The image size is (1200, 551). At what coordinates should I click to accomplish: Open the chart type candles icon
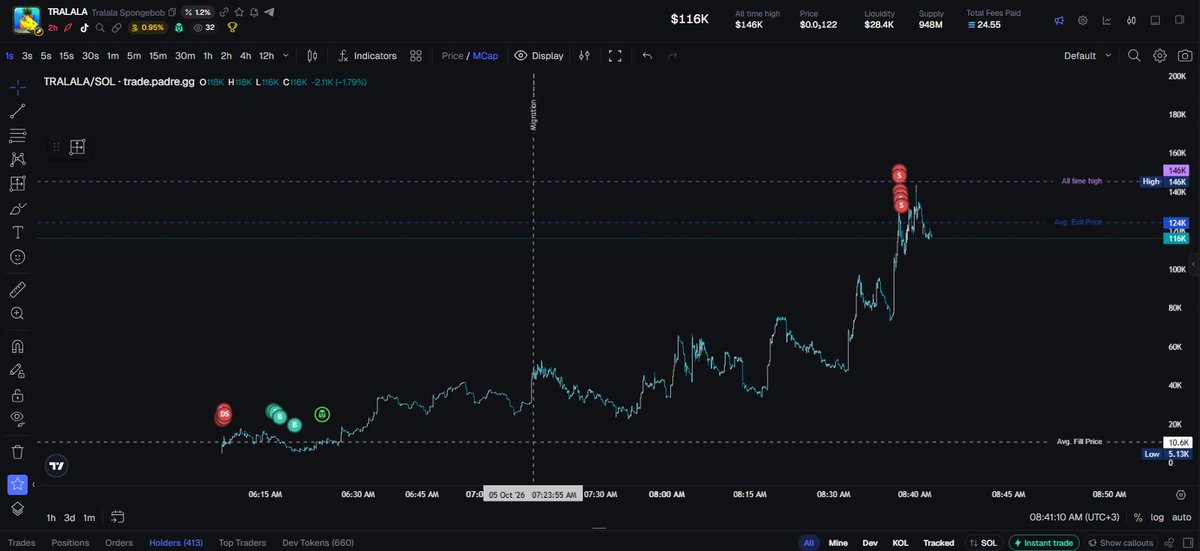point(312,56)
